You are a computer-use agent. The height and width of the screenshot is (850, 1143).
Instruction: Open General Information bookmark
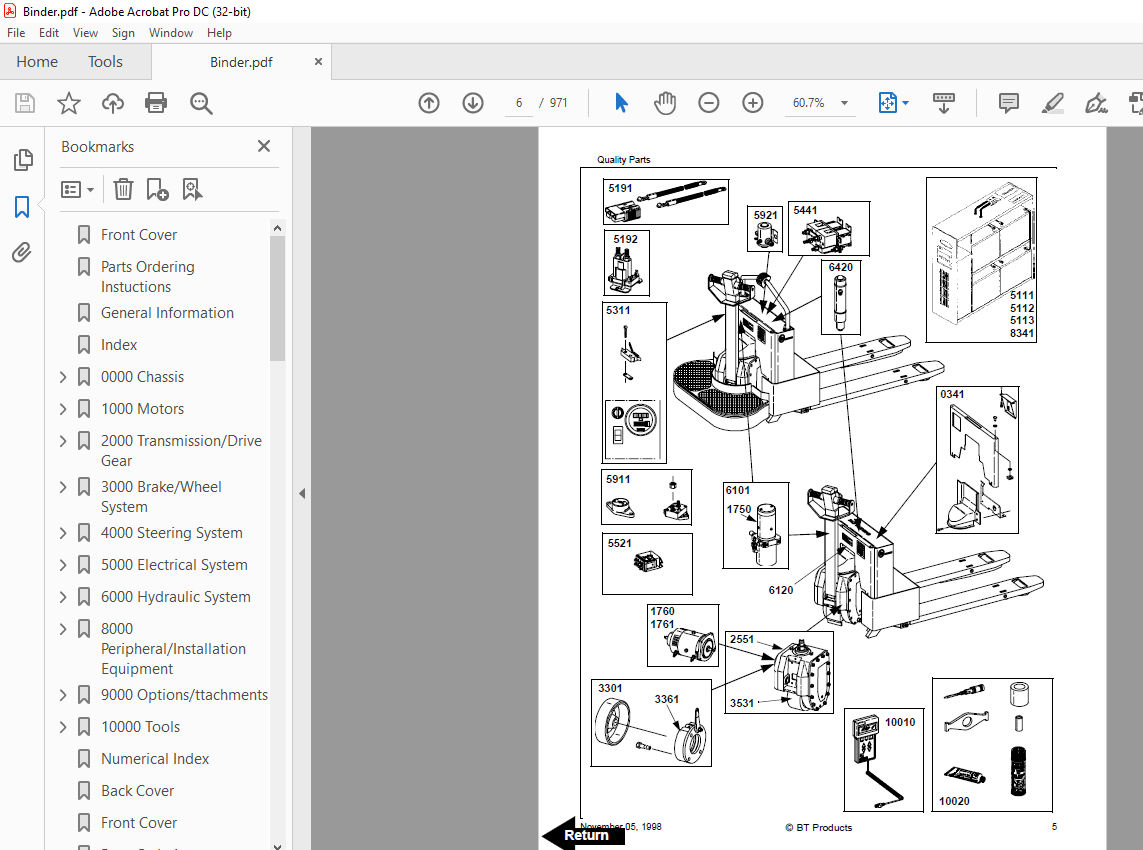168,313
